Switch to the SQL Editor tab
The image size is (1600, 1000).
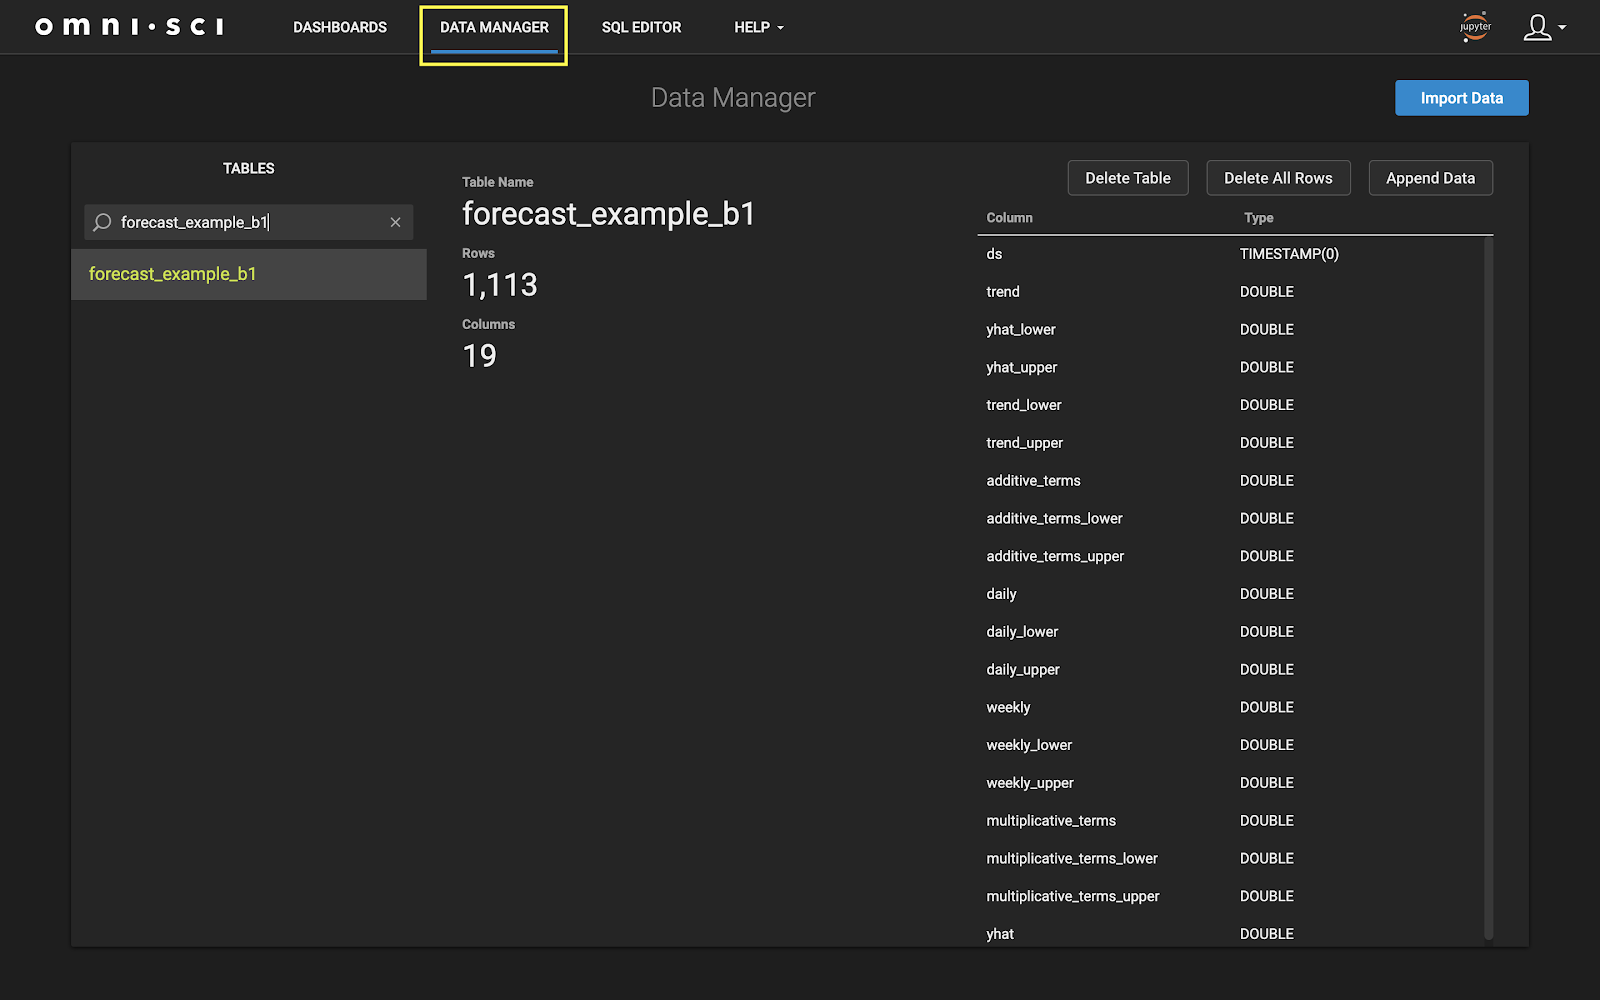click(x=641, y=27)
